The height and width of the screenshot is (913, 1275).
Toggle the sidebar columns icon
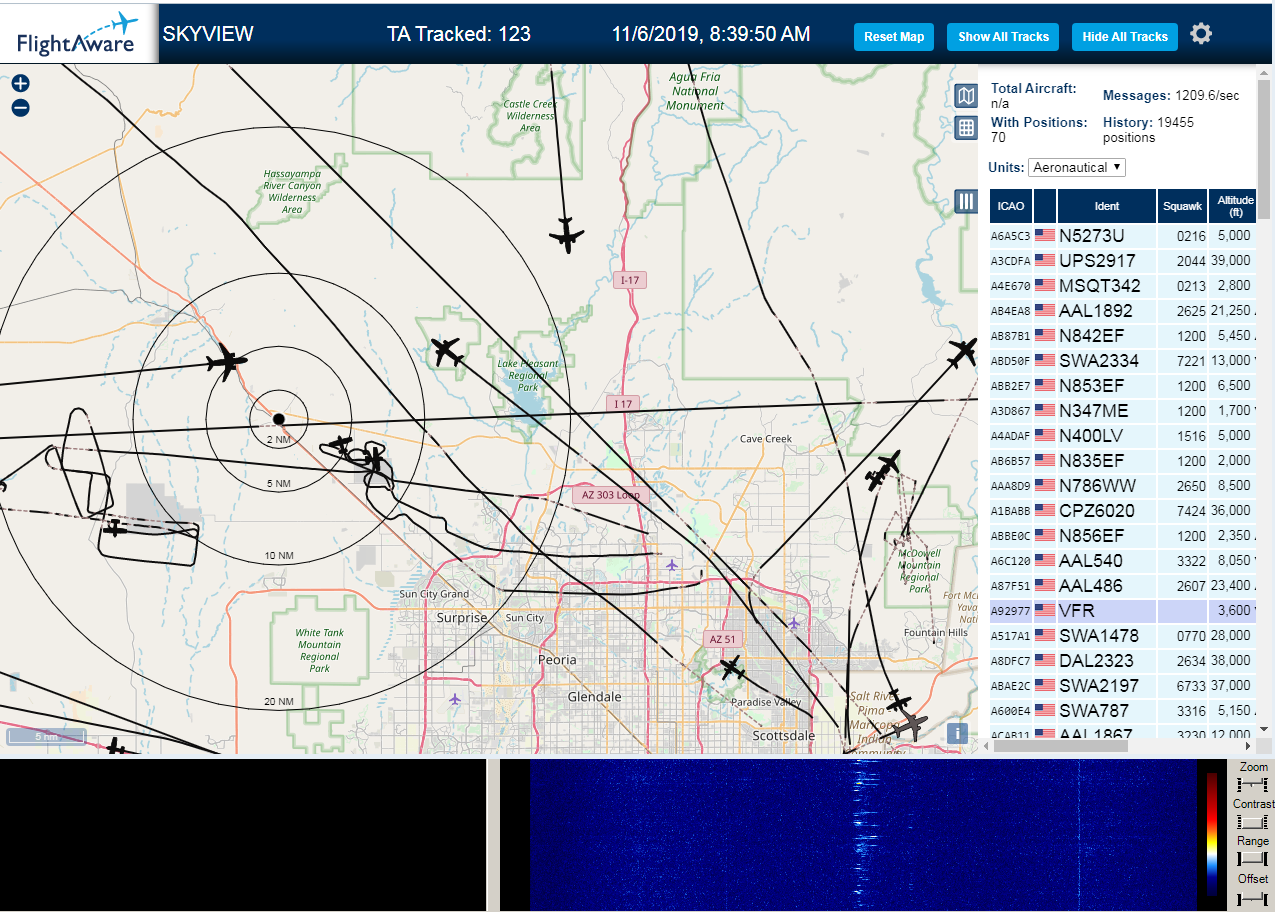(966, 201)
